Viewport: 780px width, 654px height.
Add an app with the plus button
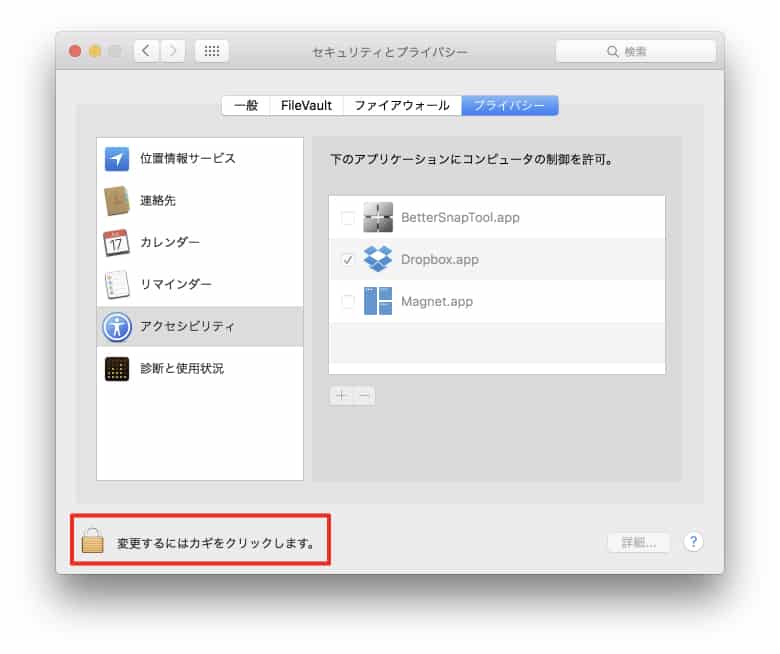[341, 395]
